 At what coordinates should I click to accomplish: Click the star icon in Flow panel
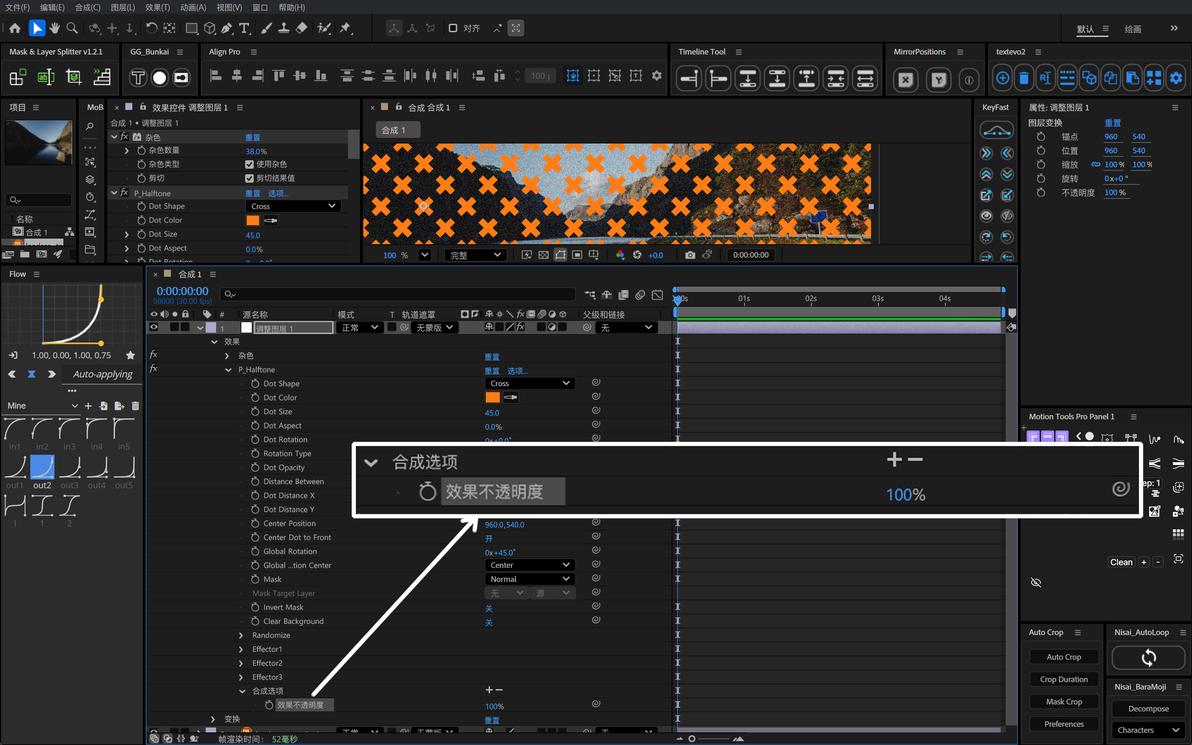[130, 355]
